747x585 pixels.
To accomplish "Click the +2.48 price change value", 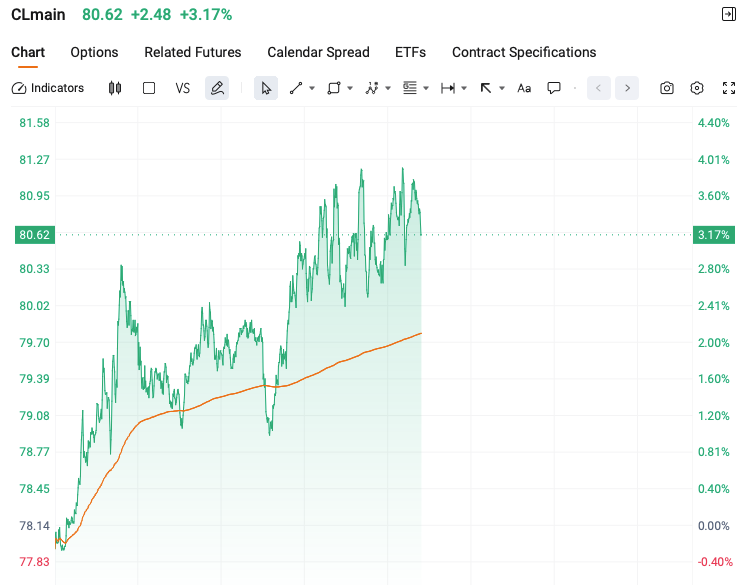I will tap(151, 15).
